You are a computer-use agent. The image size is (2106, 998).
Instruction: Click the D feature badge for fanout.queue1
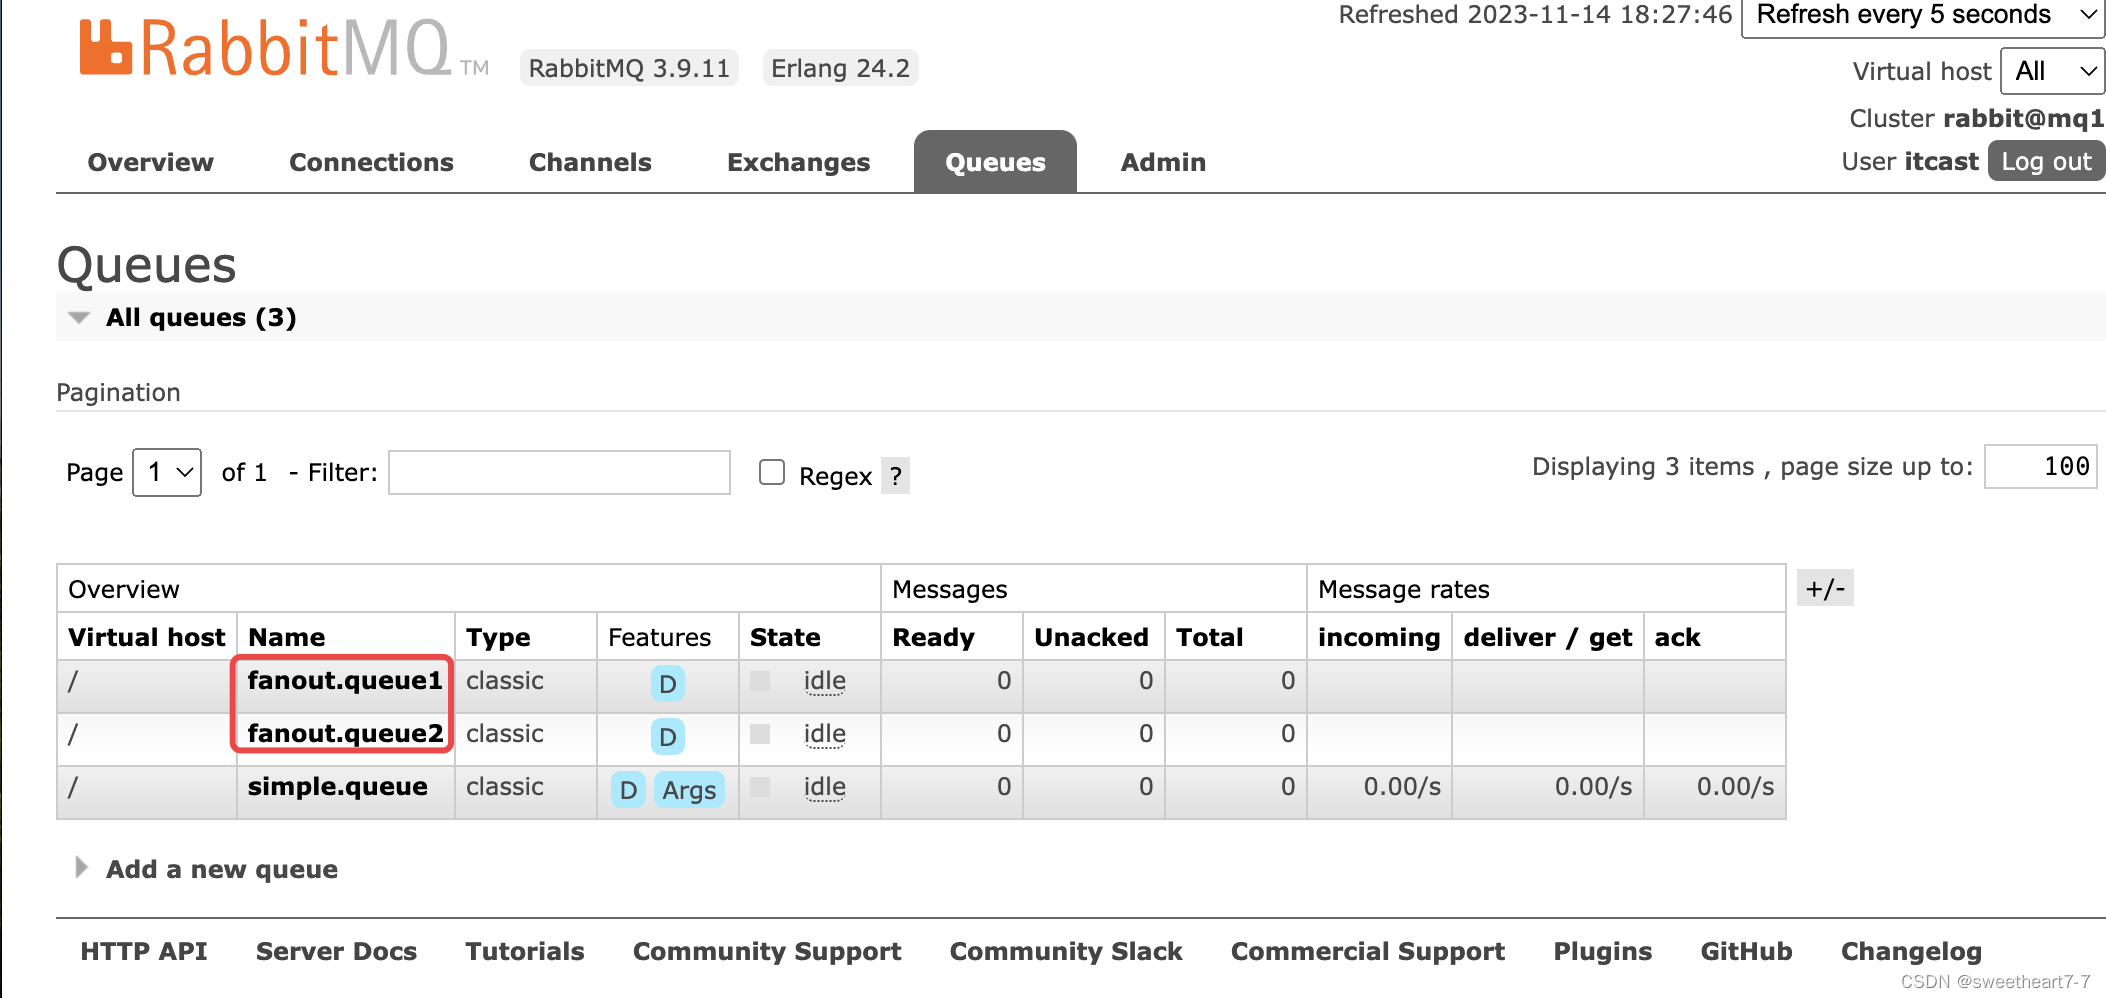point(668,684)
